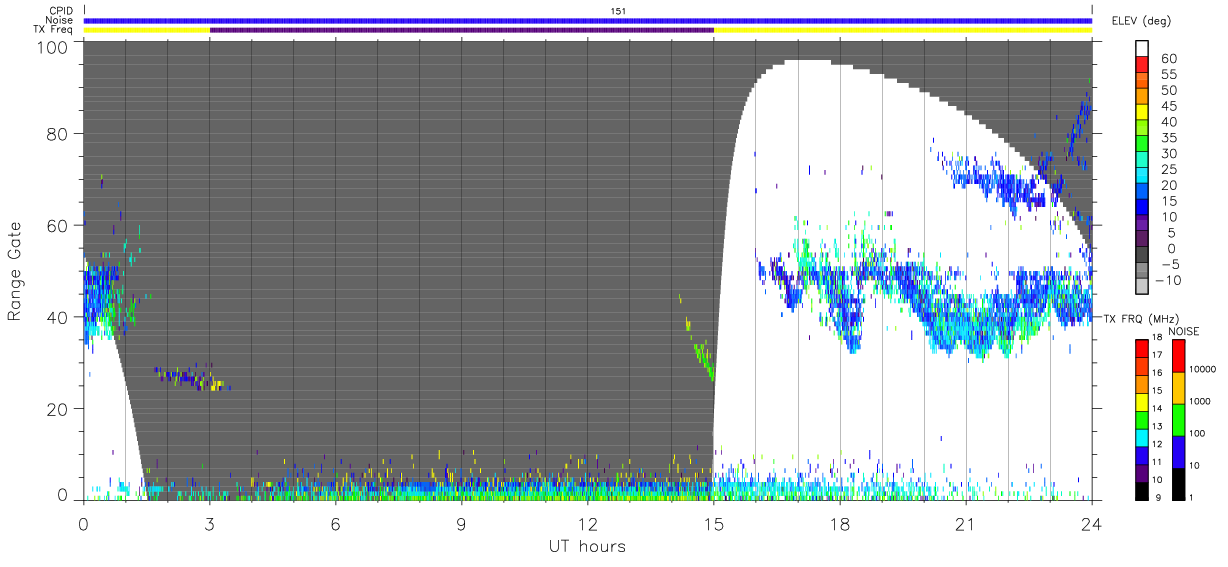Click the white top segment of ELEV colorbar
The width and height of the screenshot is (1228, 567).
point(1144,48)
